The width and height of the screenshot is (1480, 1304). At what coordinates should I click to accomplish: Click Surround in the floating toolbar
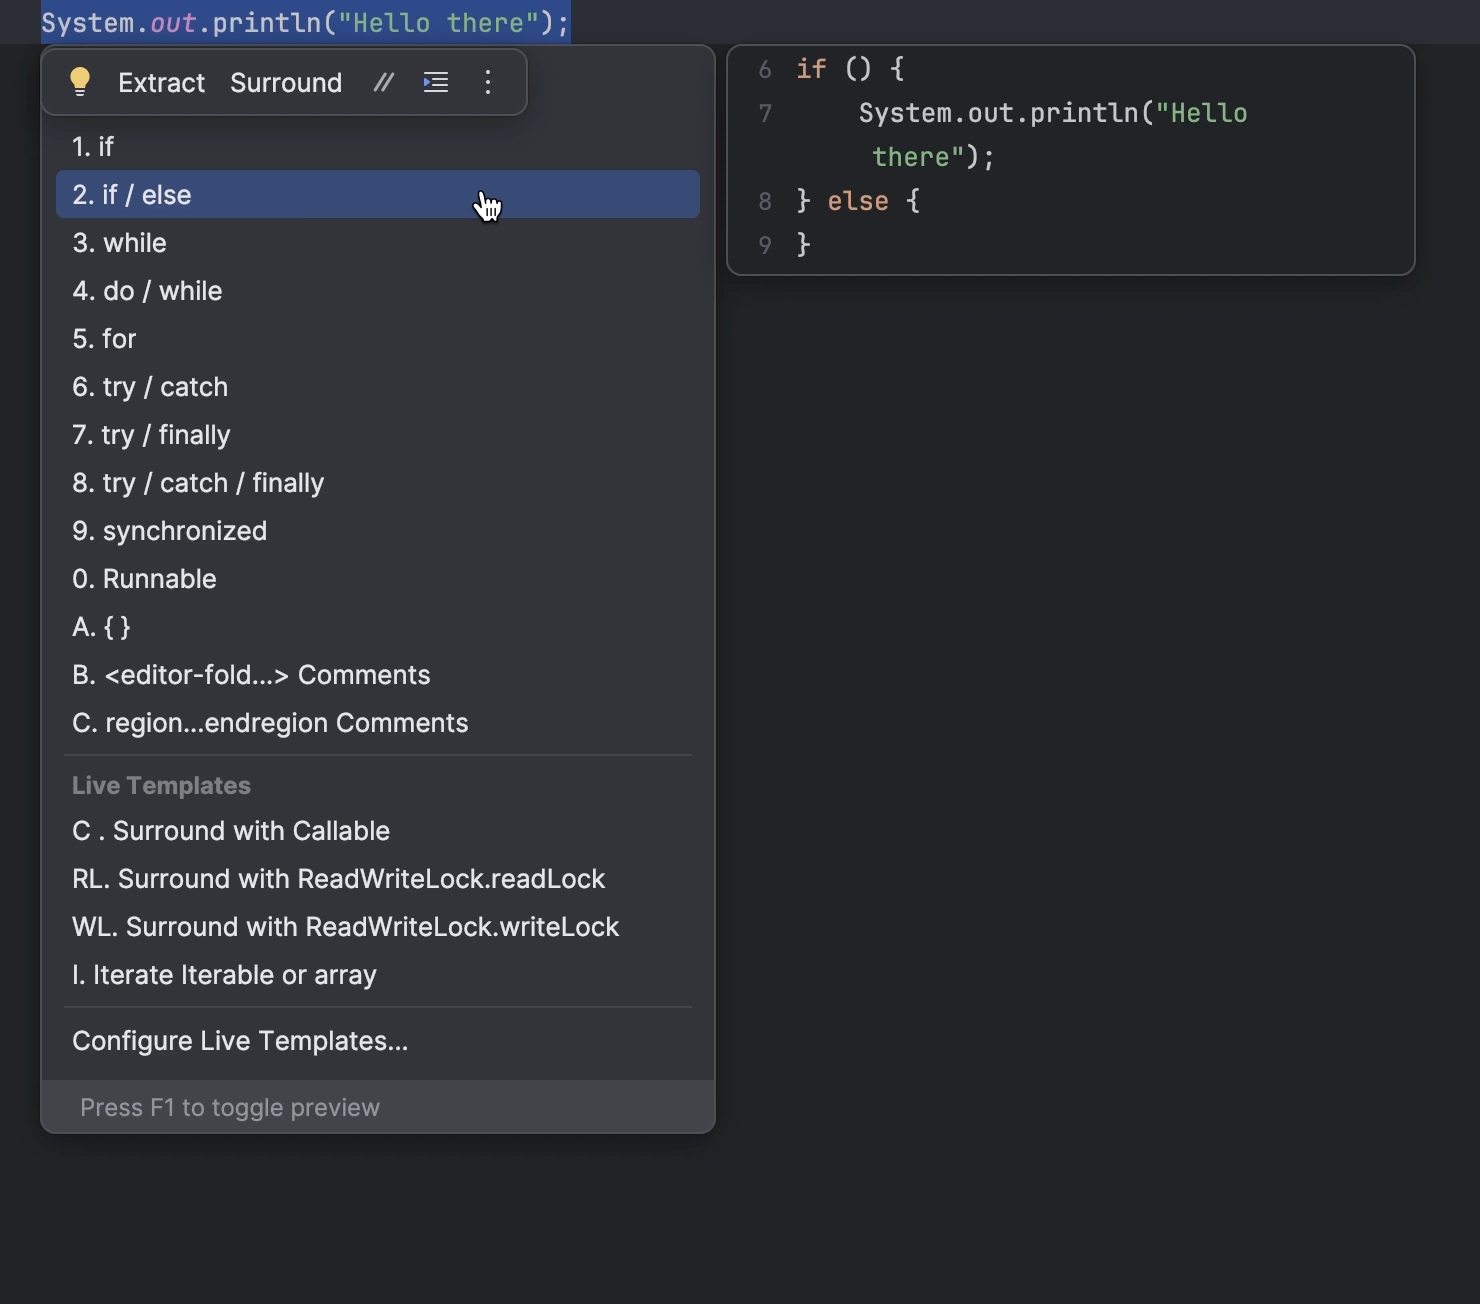pyautogui.click(x=286, y=82)
